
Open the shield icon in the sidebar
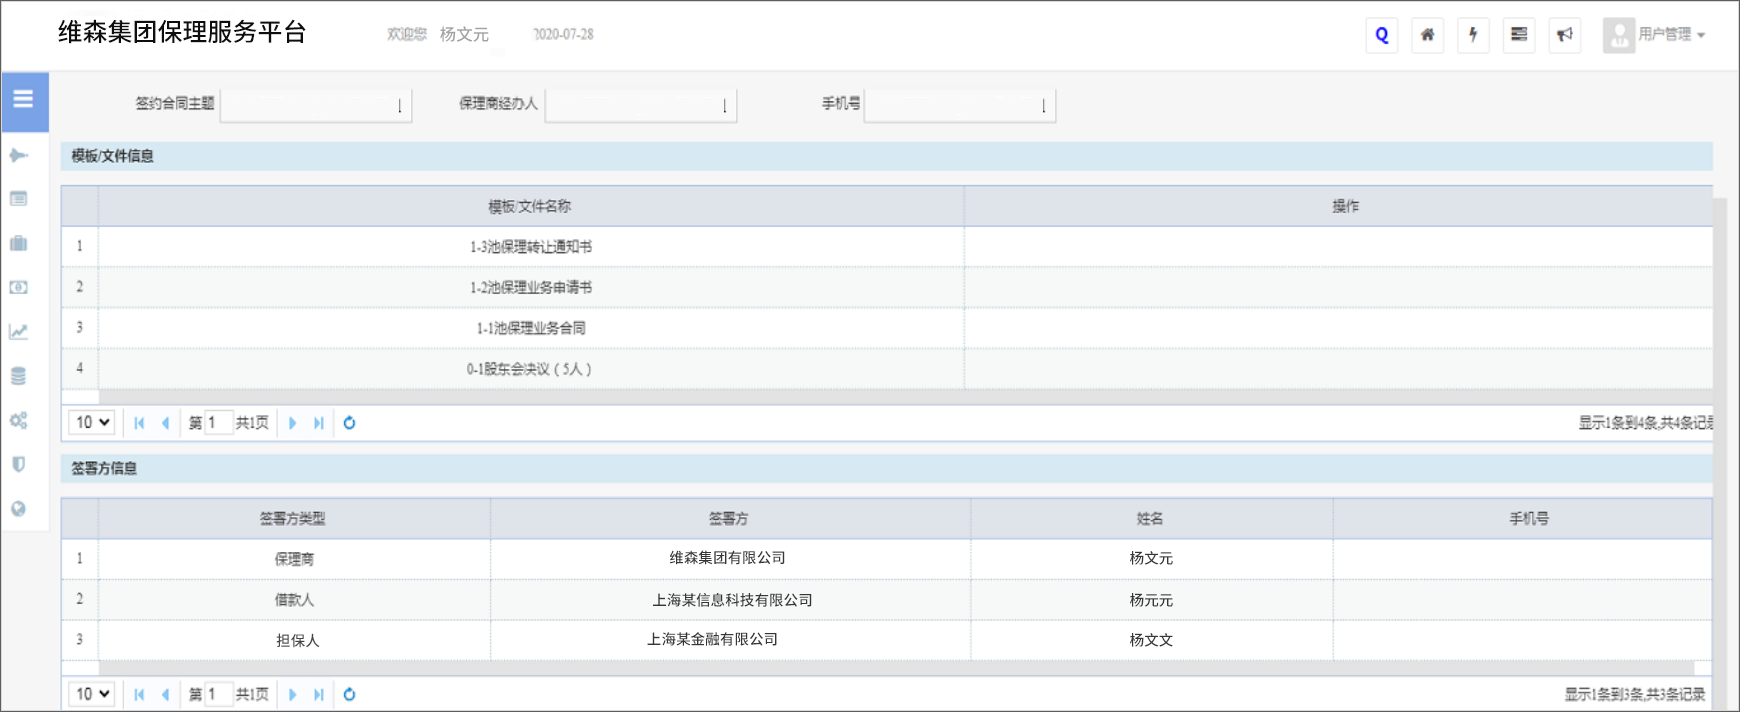18,464
